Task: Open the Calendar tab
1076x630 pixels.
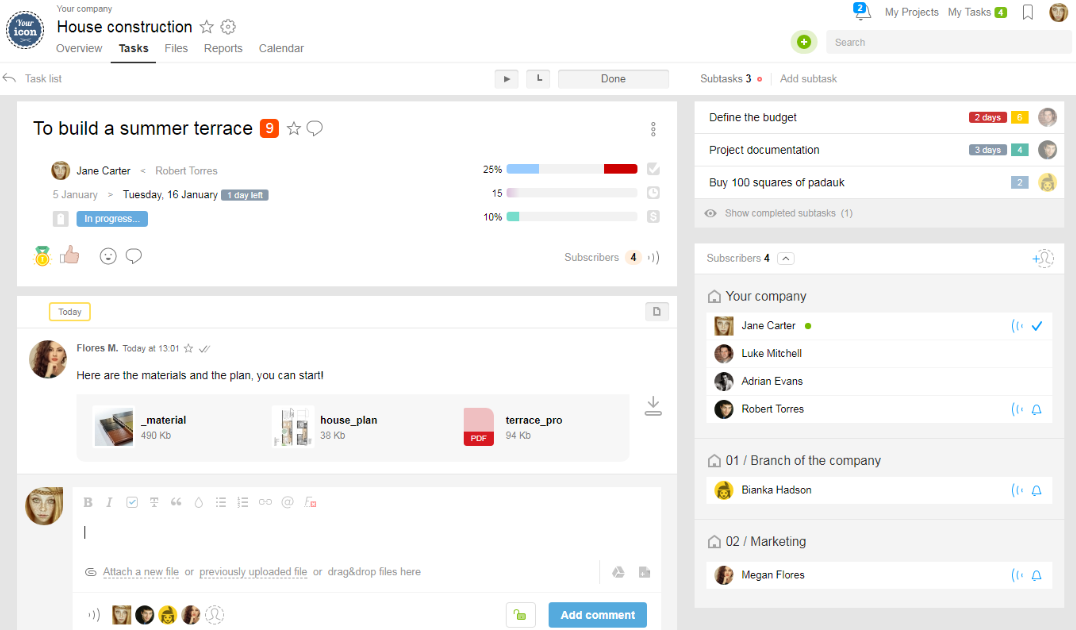Action: pos(281,48)
